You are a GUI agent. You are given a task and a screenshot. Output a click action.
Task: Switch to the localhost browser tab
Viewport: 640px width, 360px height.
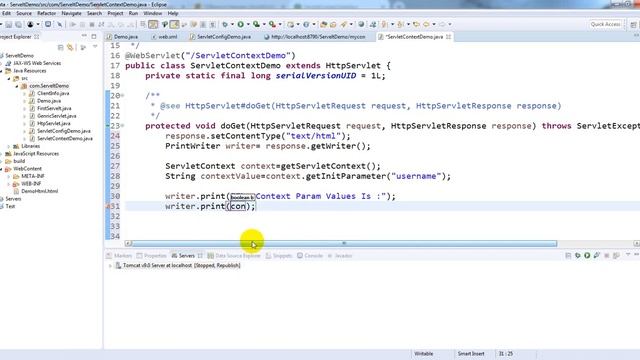[315, 37]
